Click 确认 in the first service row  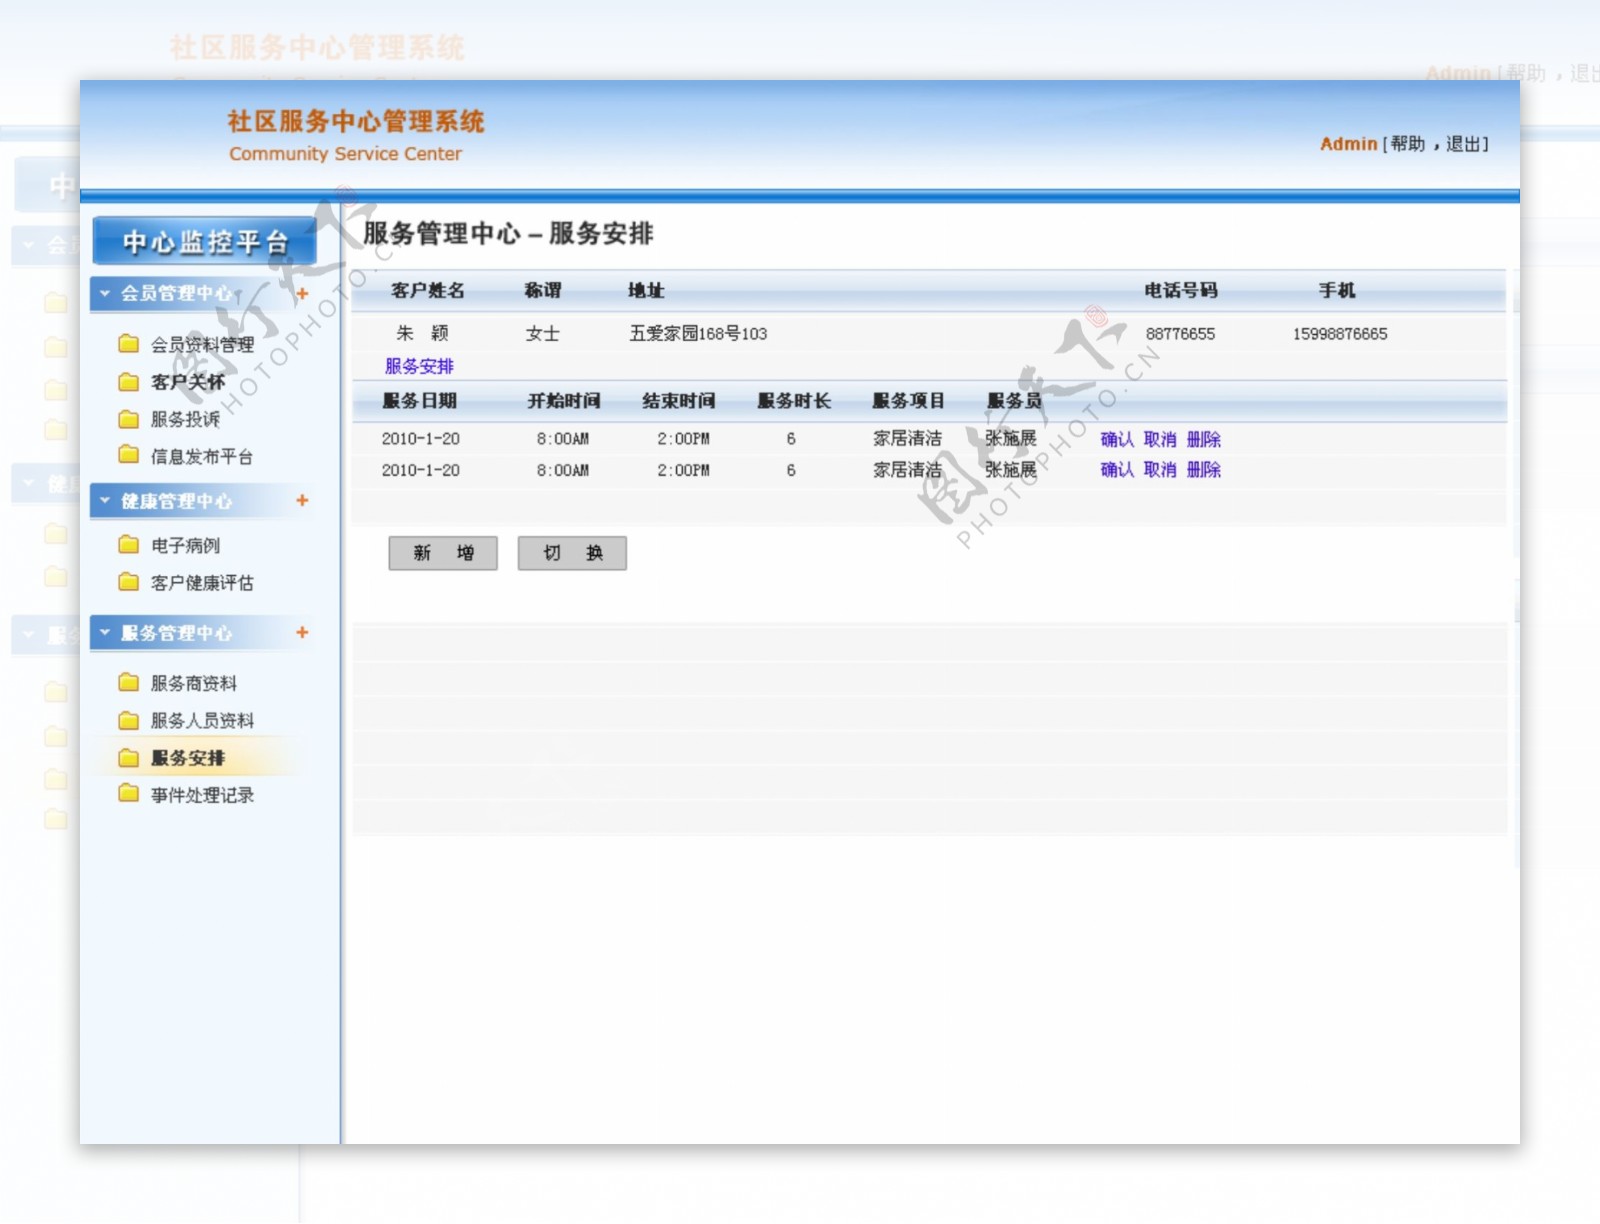[1117, 439]
